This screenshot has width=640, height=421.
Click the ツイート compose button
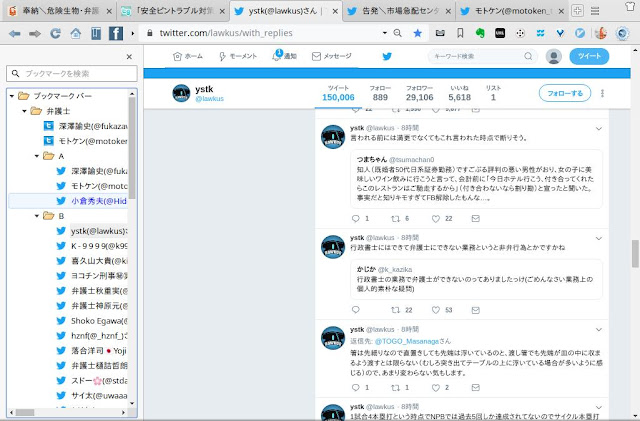(589, 56)
